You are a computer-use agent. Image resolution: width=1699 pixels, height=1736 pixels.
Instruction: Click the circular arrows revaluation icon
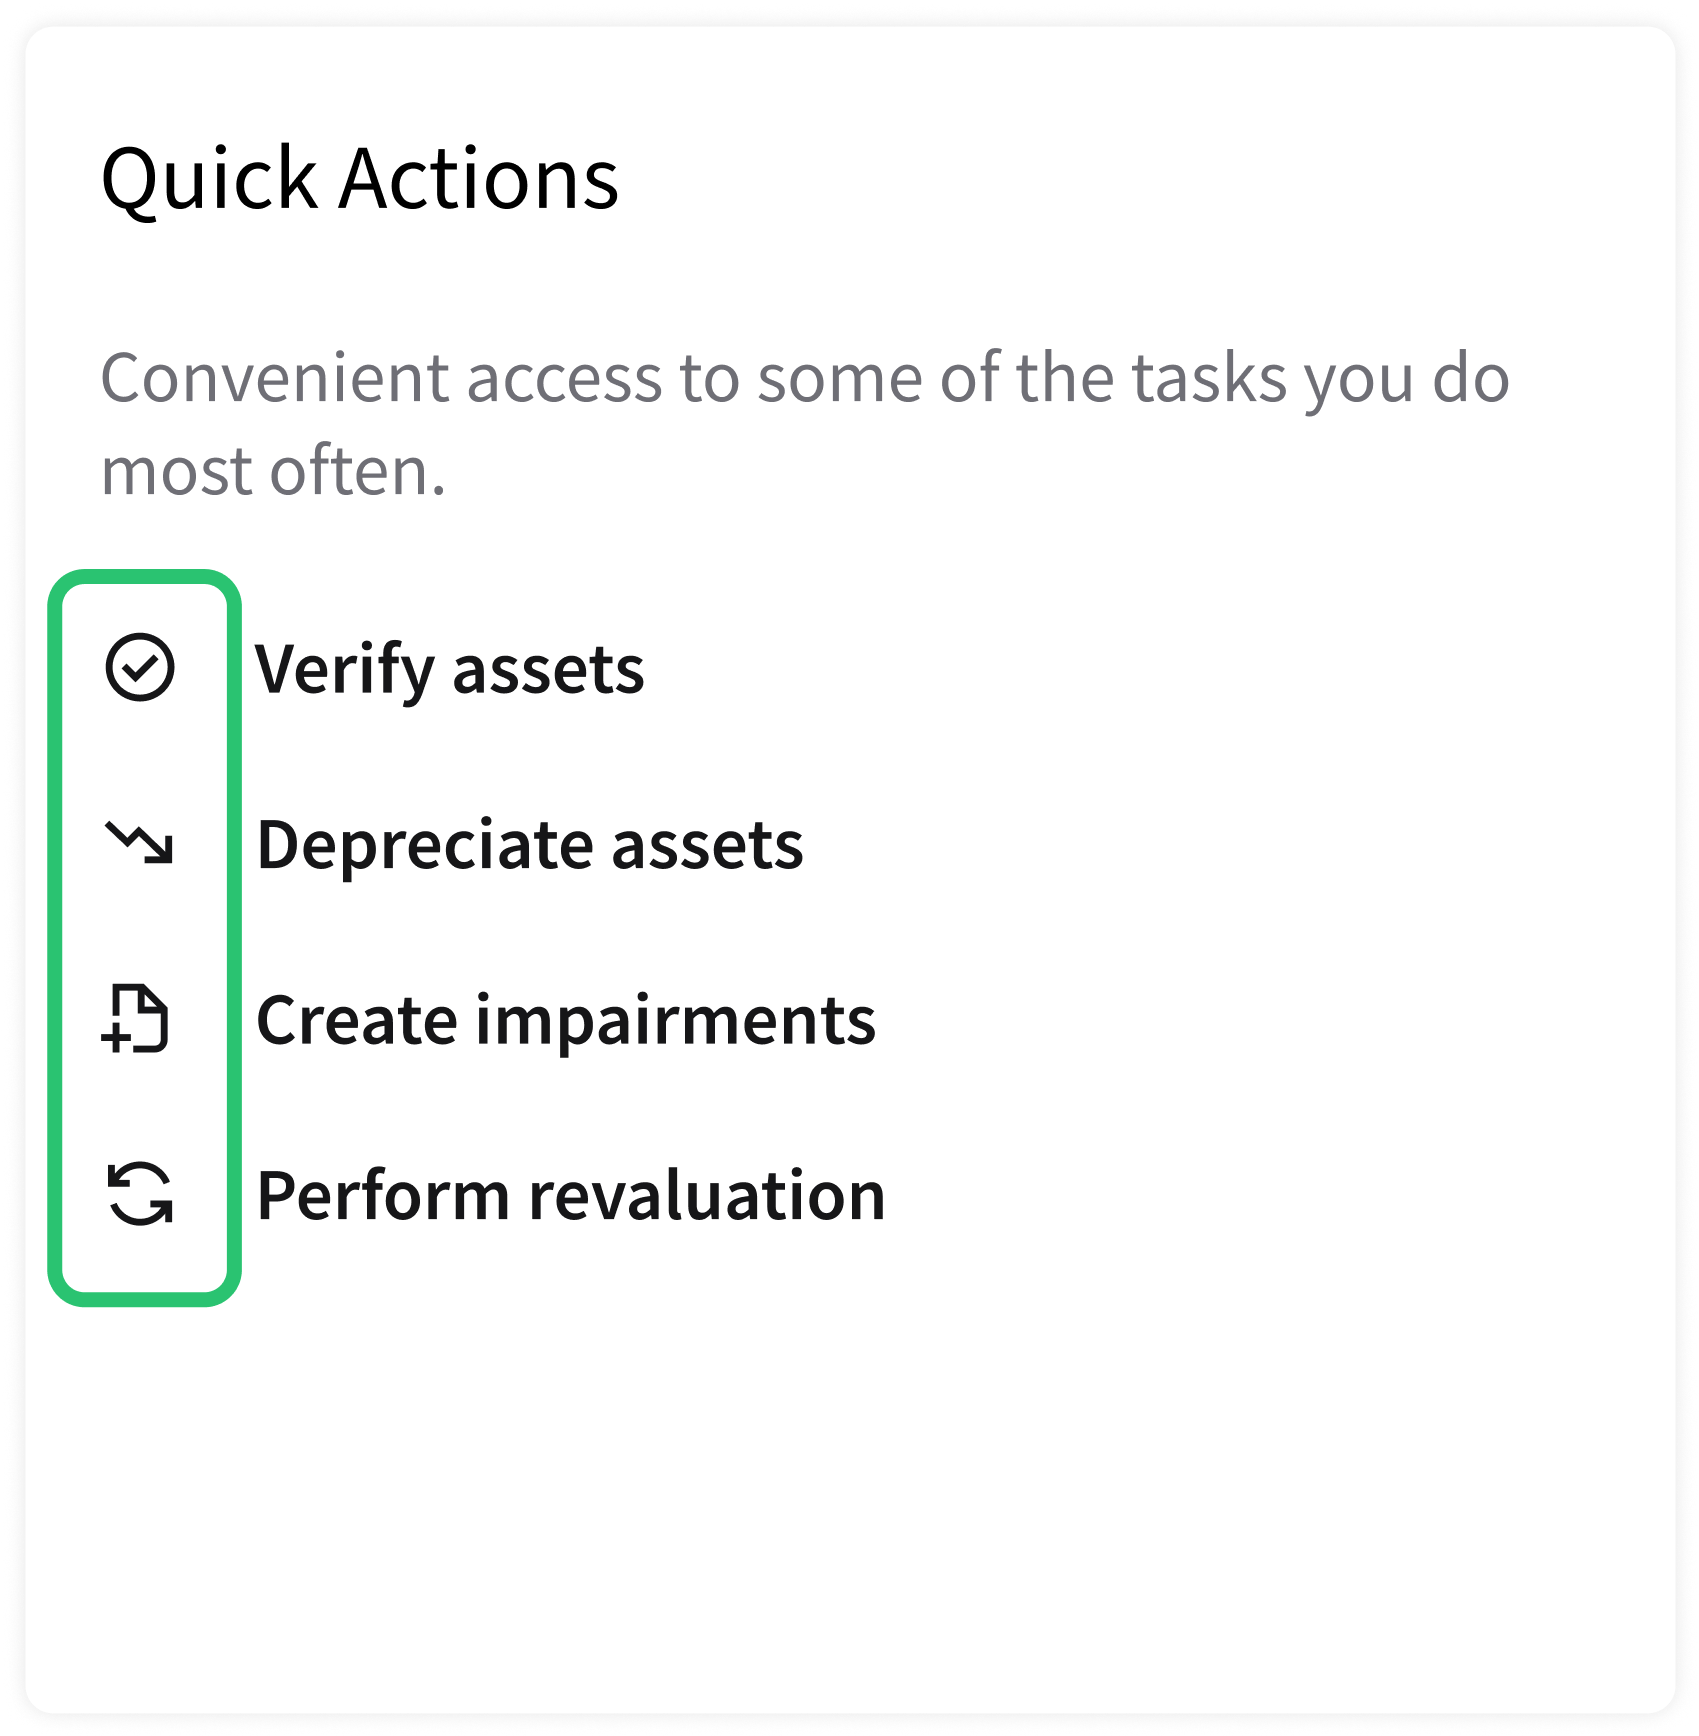tap(139, 1194)
